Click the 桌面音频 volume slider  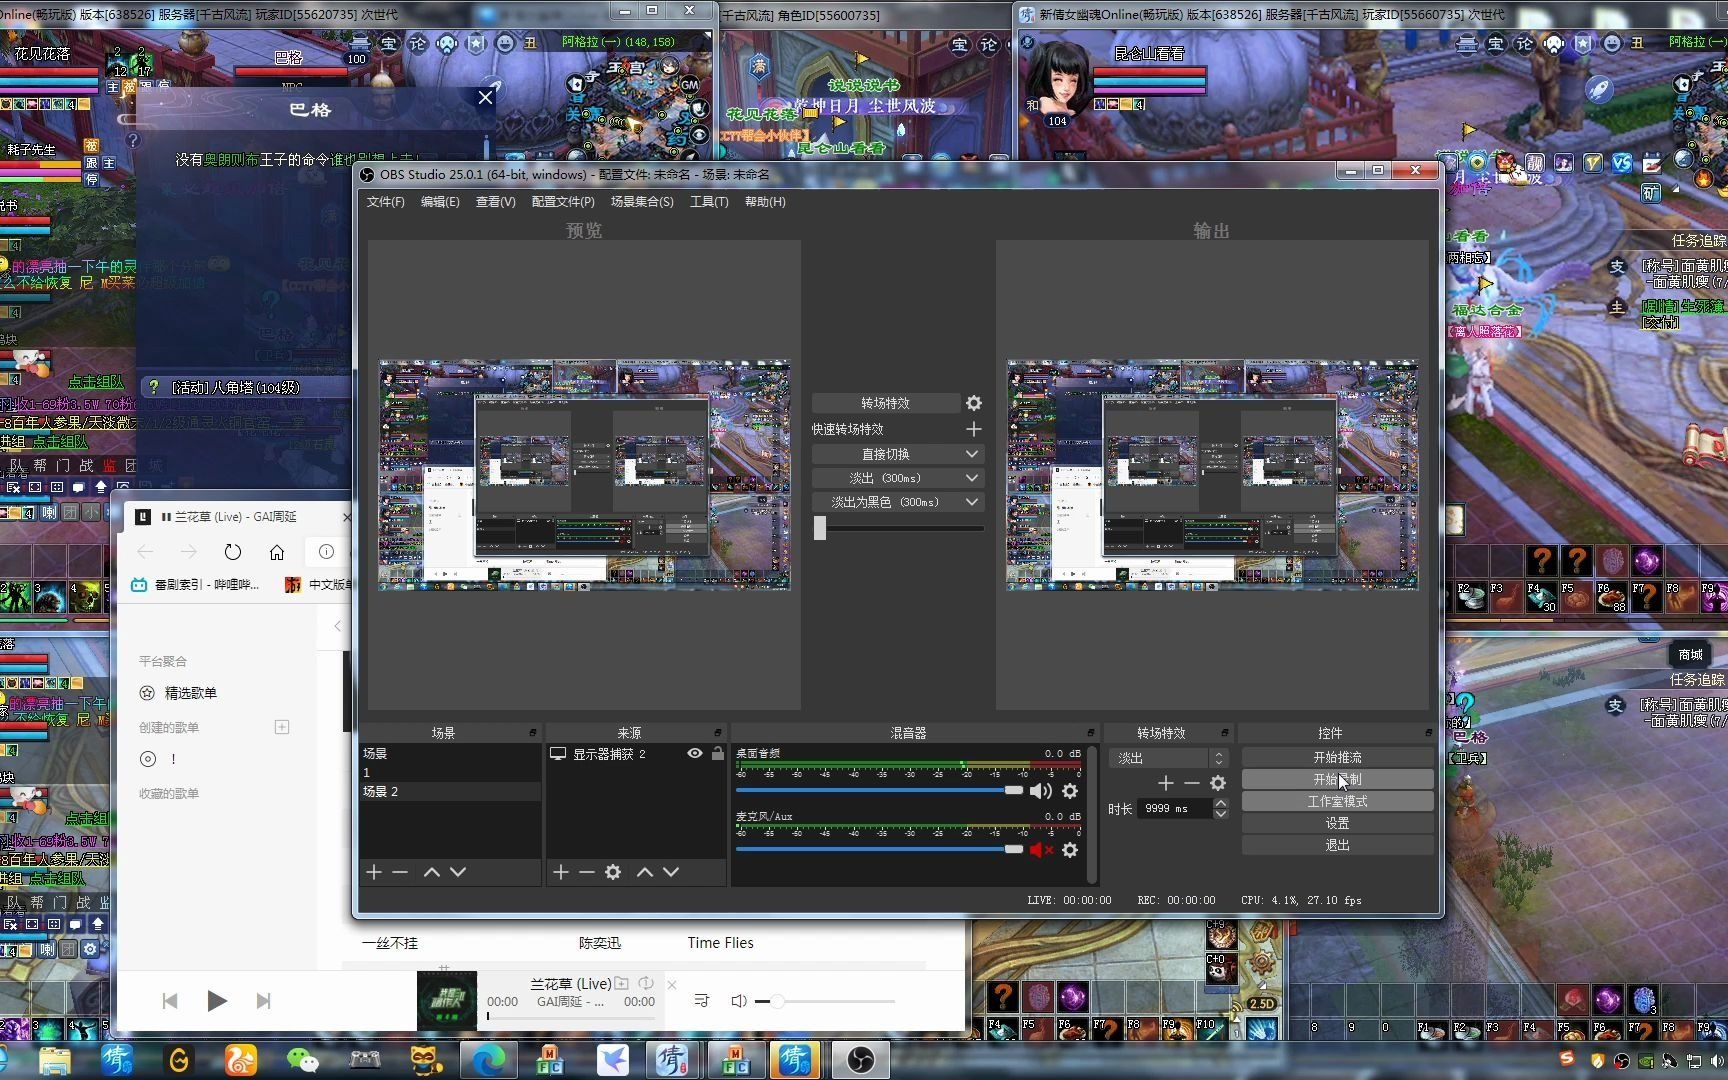coord(879,790)
